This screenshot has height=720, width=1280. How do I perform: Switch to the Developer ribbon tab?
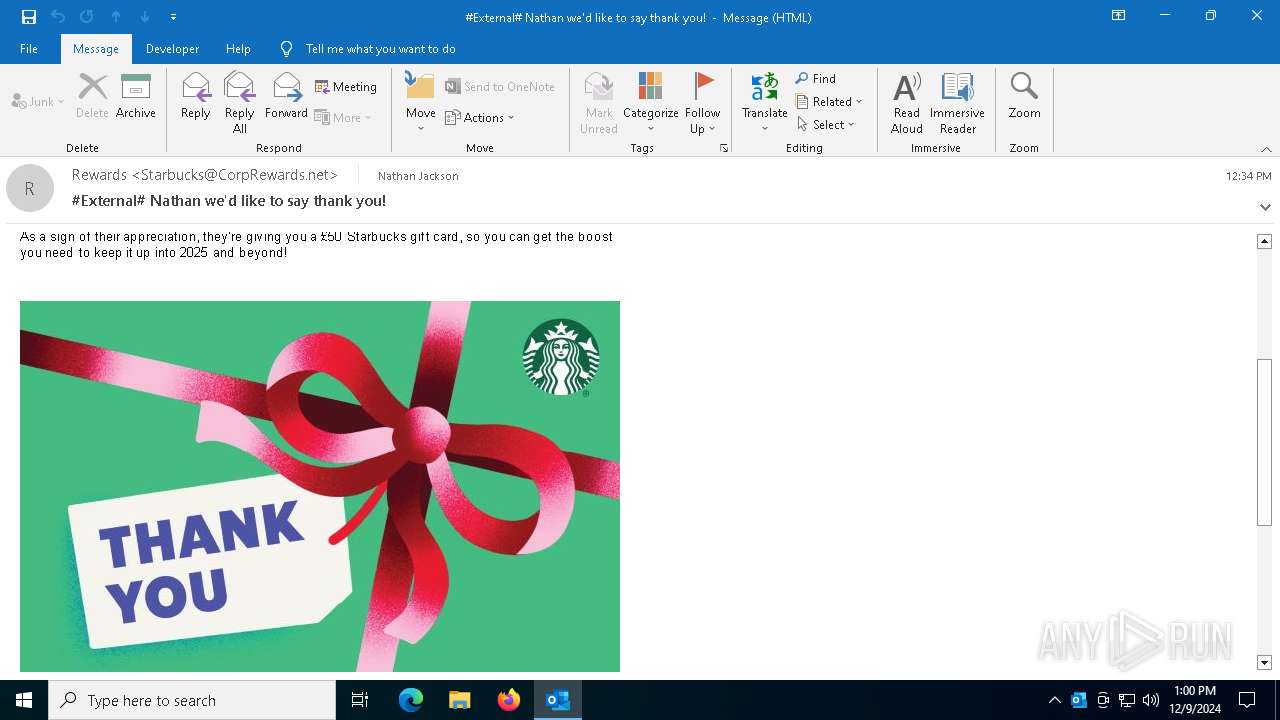tap(172, 49)
